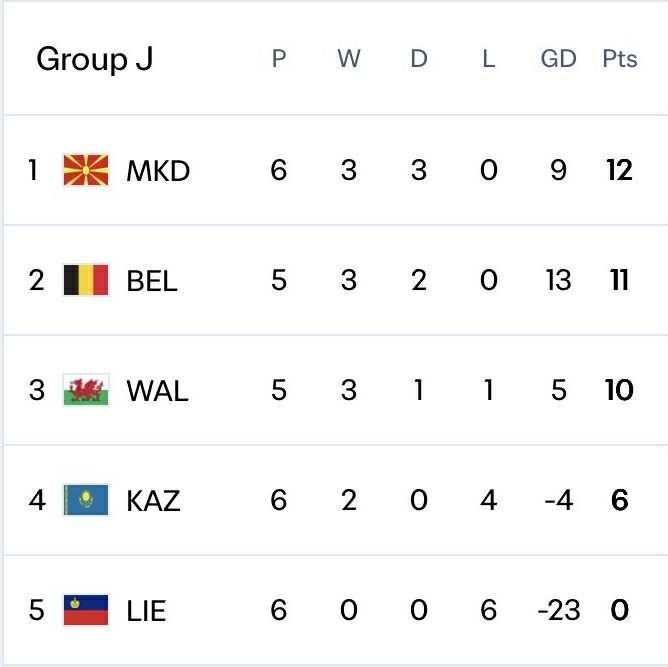Image resolution: width=668 pixels, height=667 pixels.
Task: Click the Liechtenstein flag icon
Action: point(85,610)
